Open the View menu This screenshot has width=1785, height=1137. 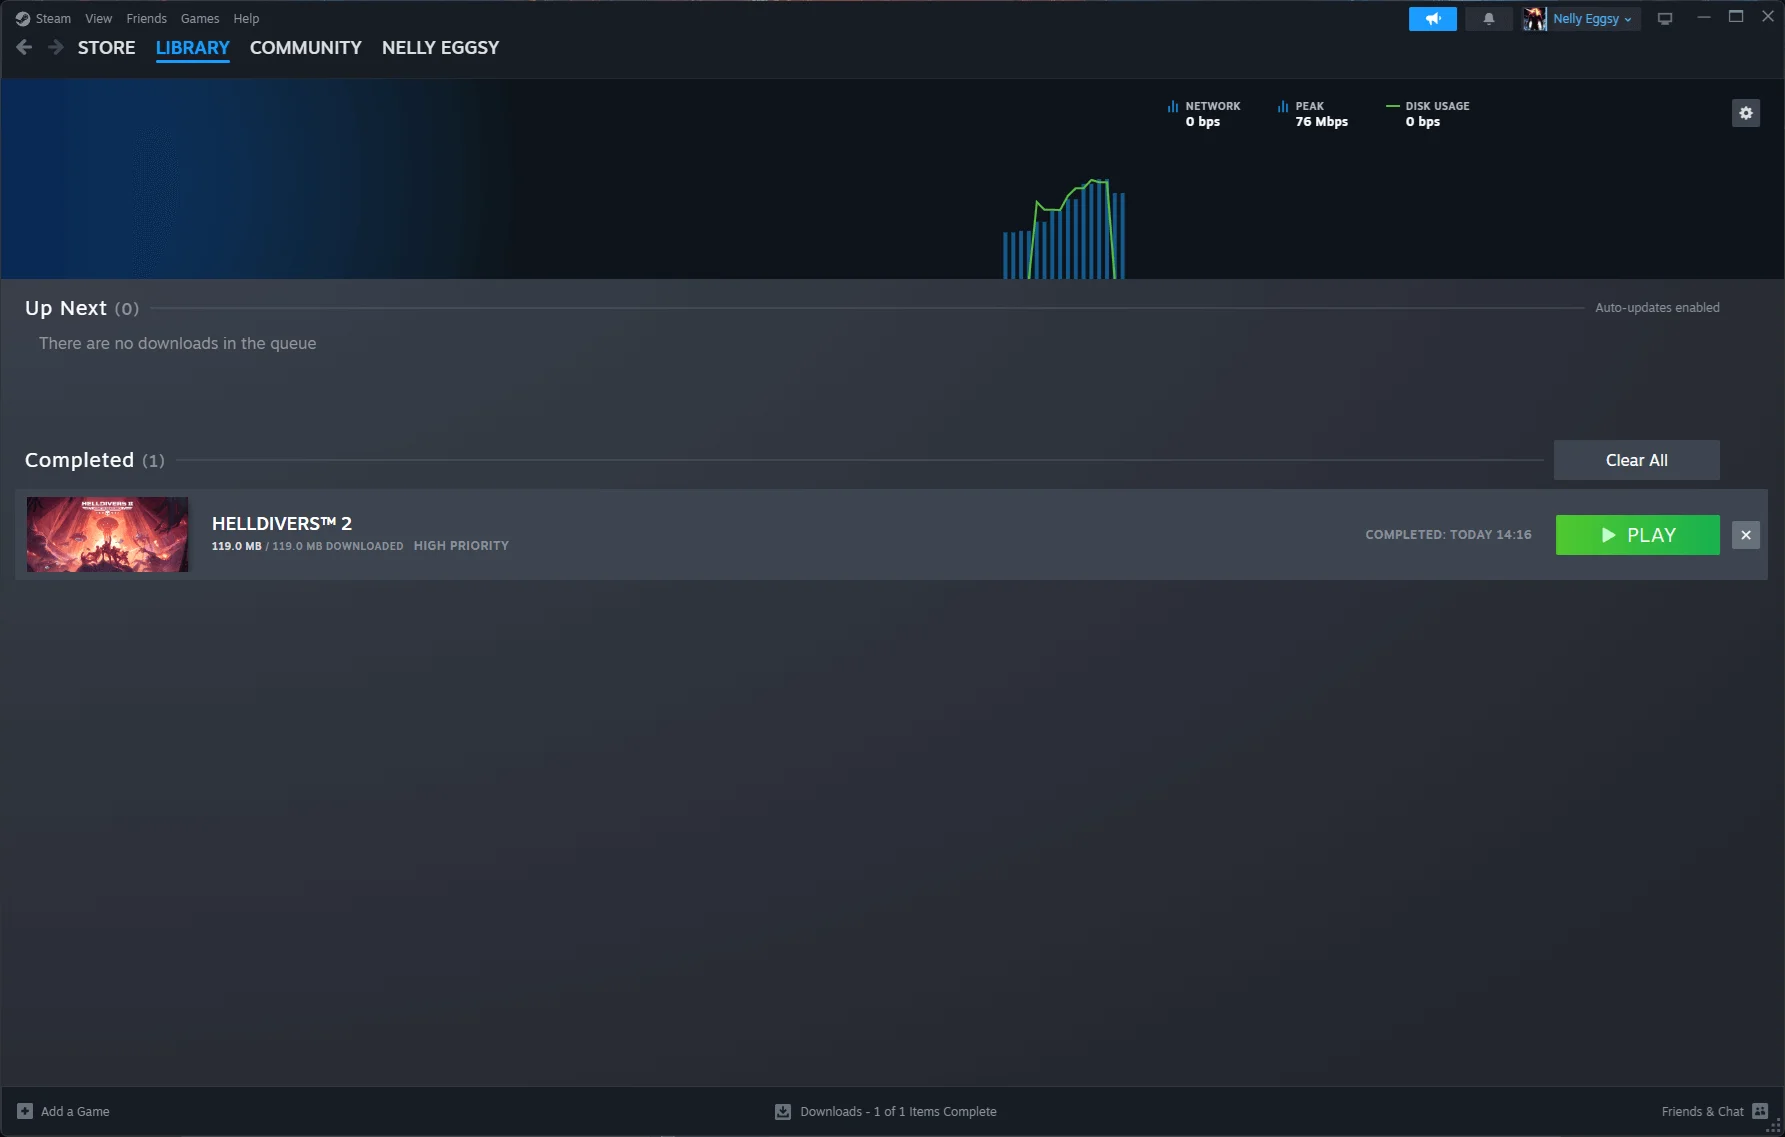pos(98,18)
